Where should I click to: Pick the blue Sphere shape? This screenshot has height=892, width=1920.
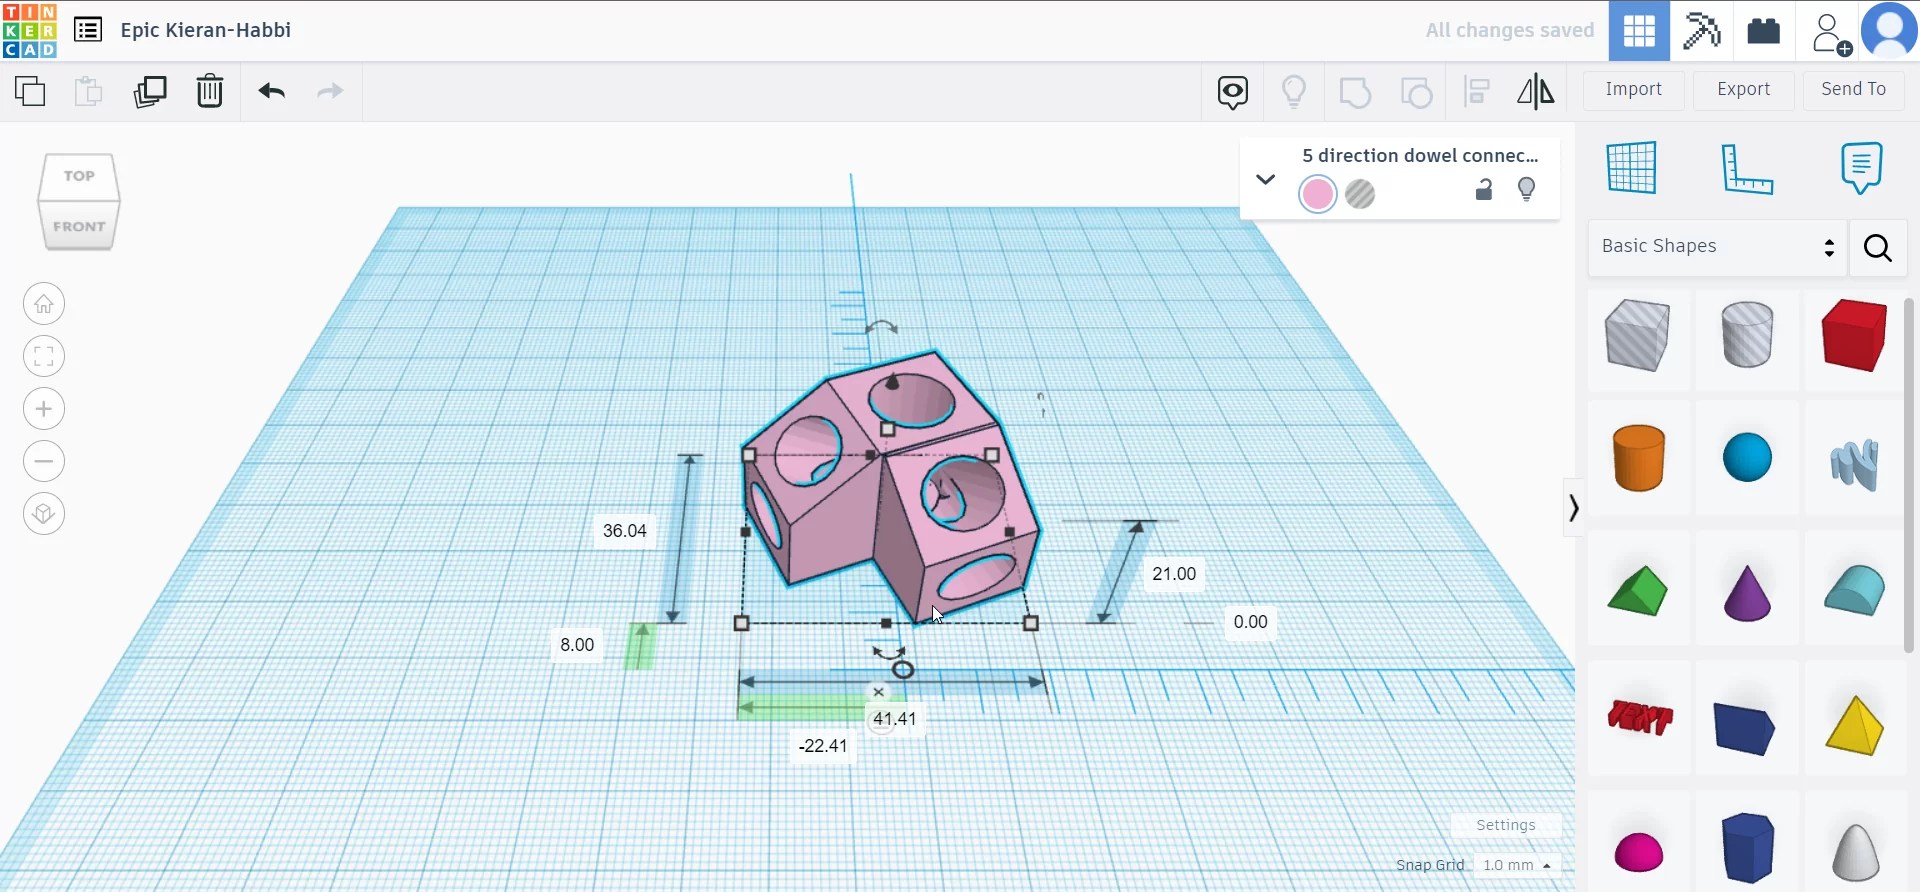pyautogui.click(x=1747, y=458)
